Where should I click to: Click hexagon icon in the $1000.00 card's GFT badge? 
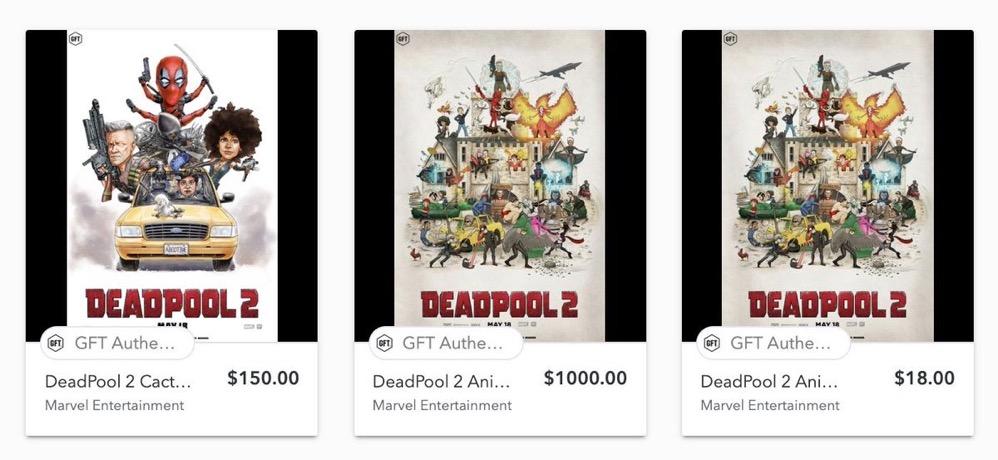pyautogui.click(x=385, y=343)
